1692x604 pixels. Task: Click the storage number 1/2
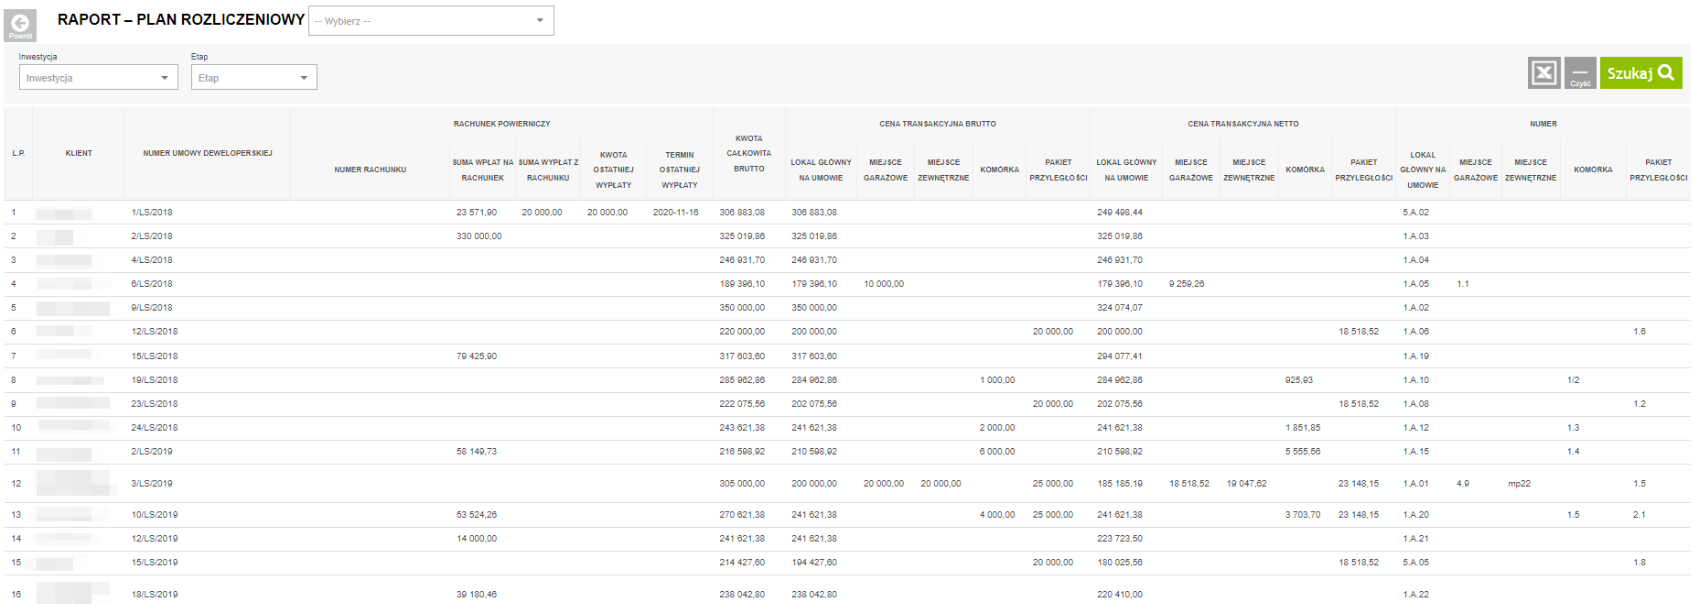(1573, 380)
